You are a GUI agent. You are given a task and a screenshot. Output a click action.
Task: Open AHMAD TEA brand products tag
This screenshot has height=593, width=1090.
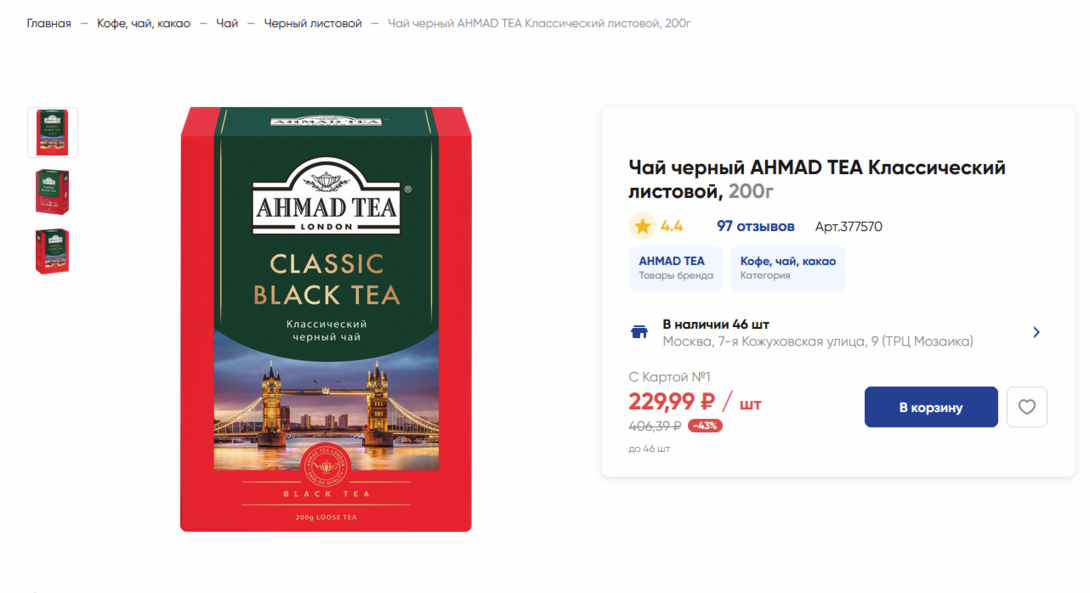point(676,268)
